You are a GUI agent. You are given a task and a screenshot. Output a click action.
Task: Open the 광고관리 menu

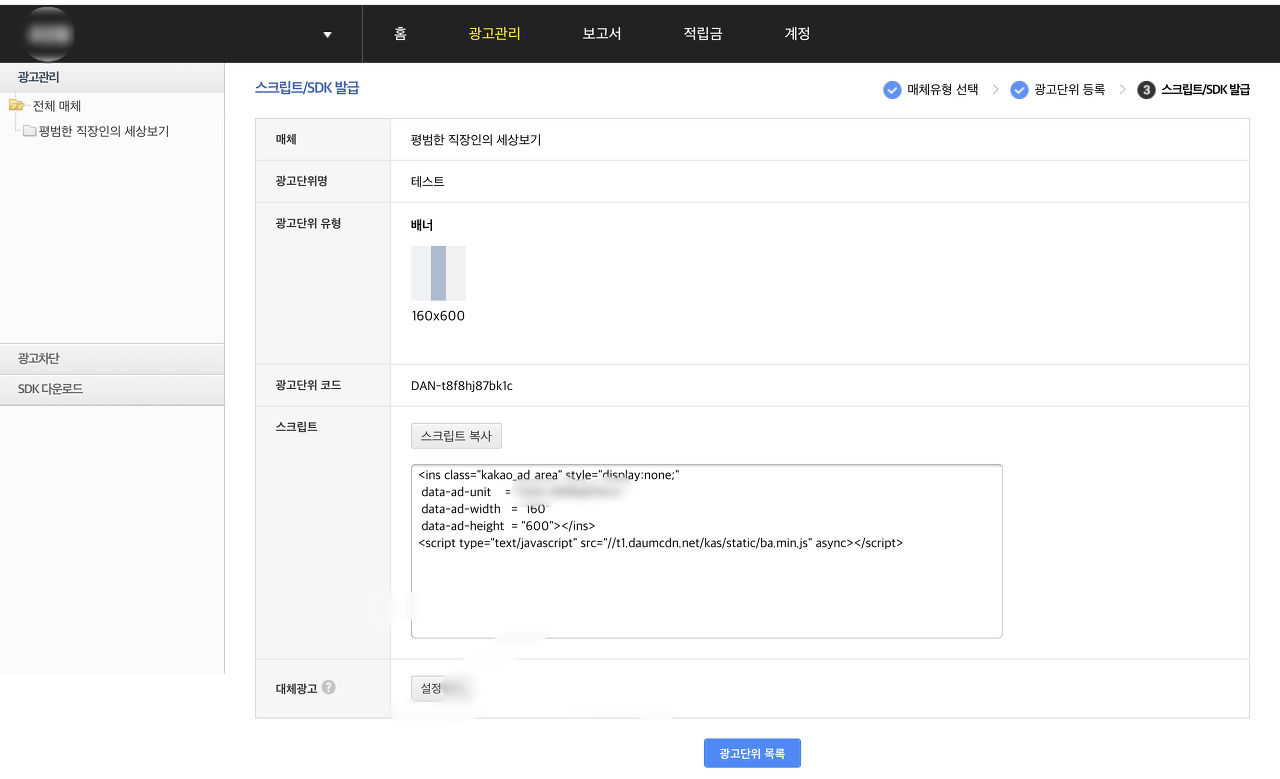[494, 34]
